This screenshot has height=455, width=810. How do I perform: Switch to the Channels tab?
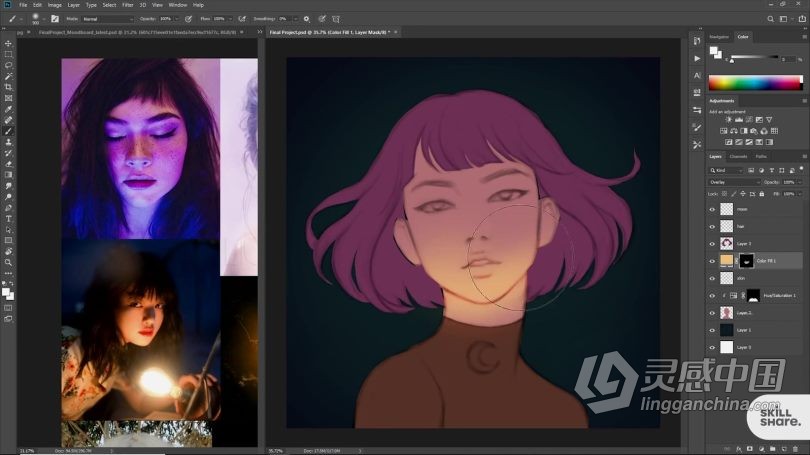(x=738, y=156)
